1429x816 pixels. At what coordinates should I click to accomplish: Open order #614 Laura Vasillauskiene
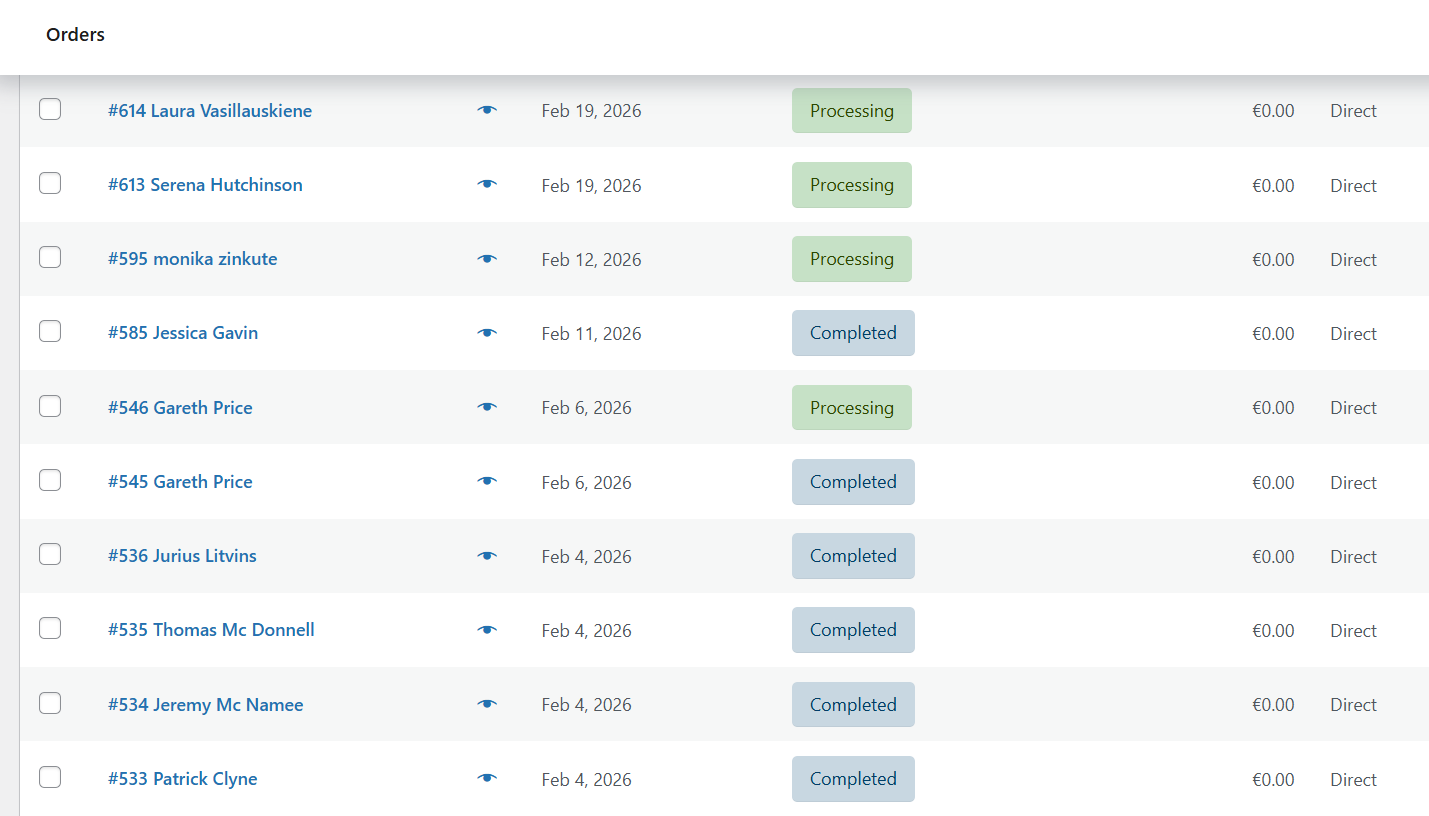210,111
